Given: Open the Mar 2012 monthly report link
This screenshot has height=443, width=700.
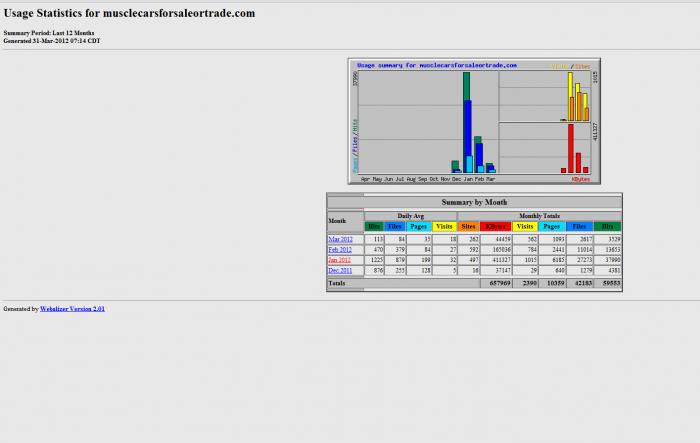Looking at the screenshot, I should 340,239.
